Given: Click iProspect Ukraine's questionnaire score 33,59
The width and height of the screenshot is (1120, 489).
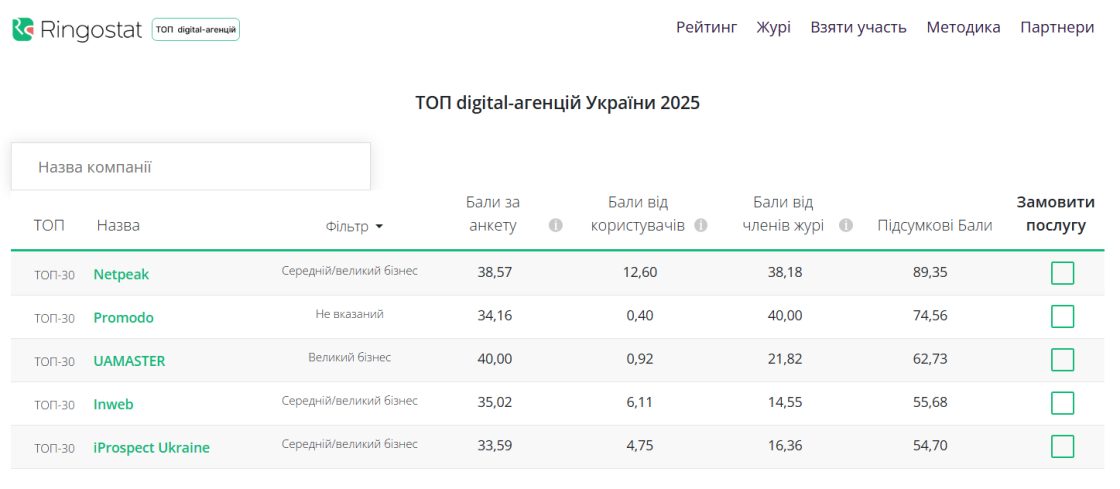Looking at the screenshot, I should (x=495, y=446).
